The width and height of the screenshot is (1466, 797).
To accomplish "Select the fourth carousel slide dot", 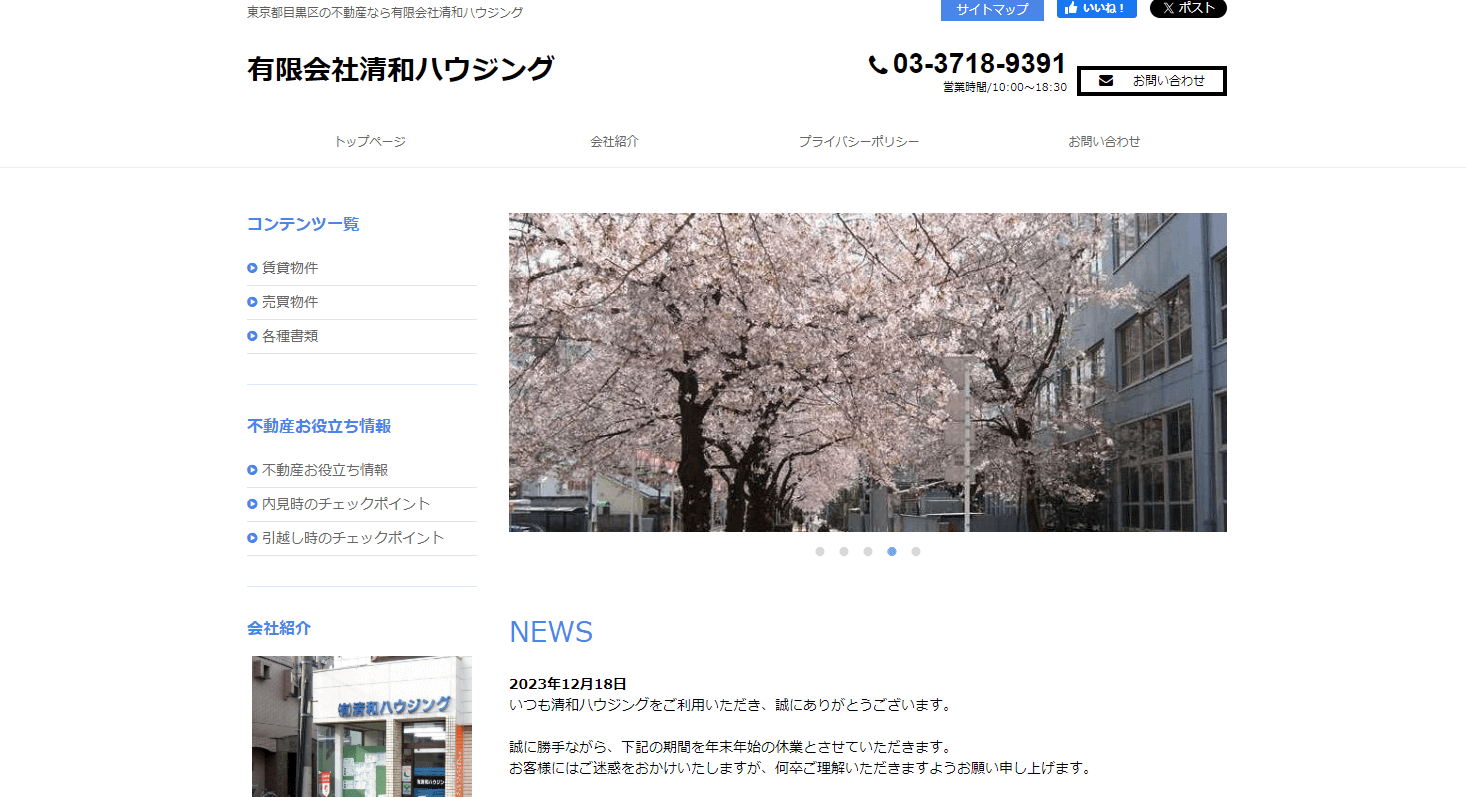I will point(891,551).
